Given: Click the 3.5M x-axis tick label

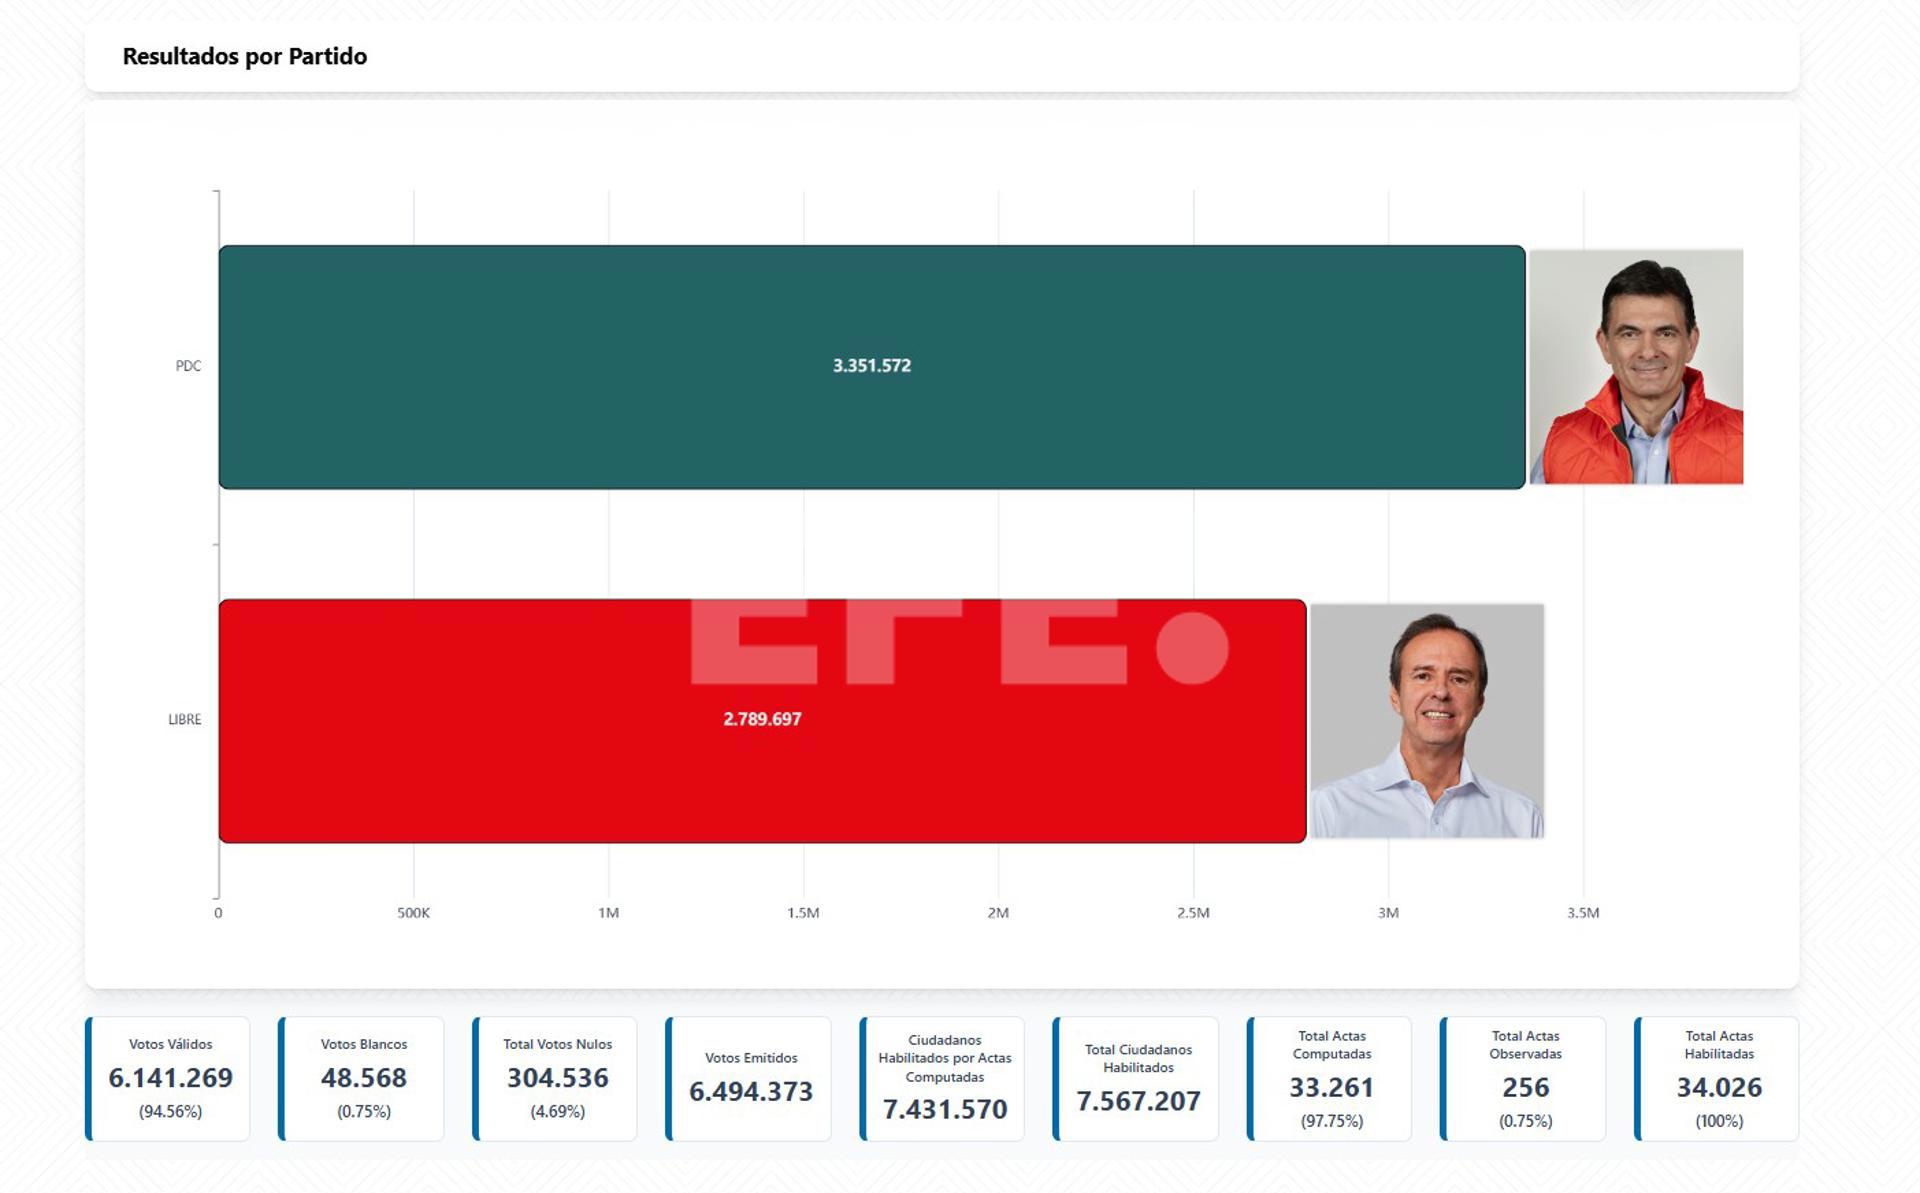Looking at the screenshot, I should click(x=1583, y=913).
